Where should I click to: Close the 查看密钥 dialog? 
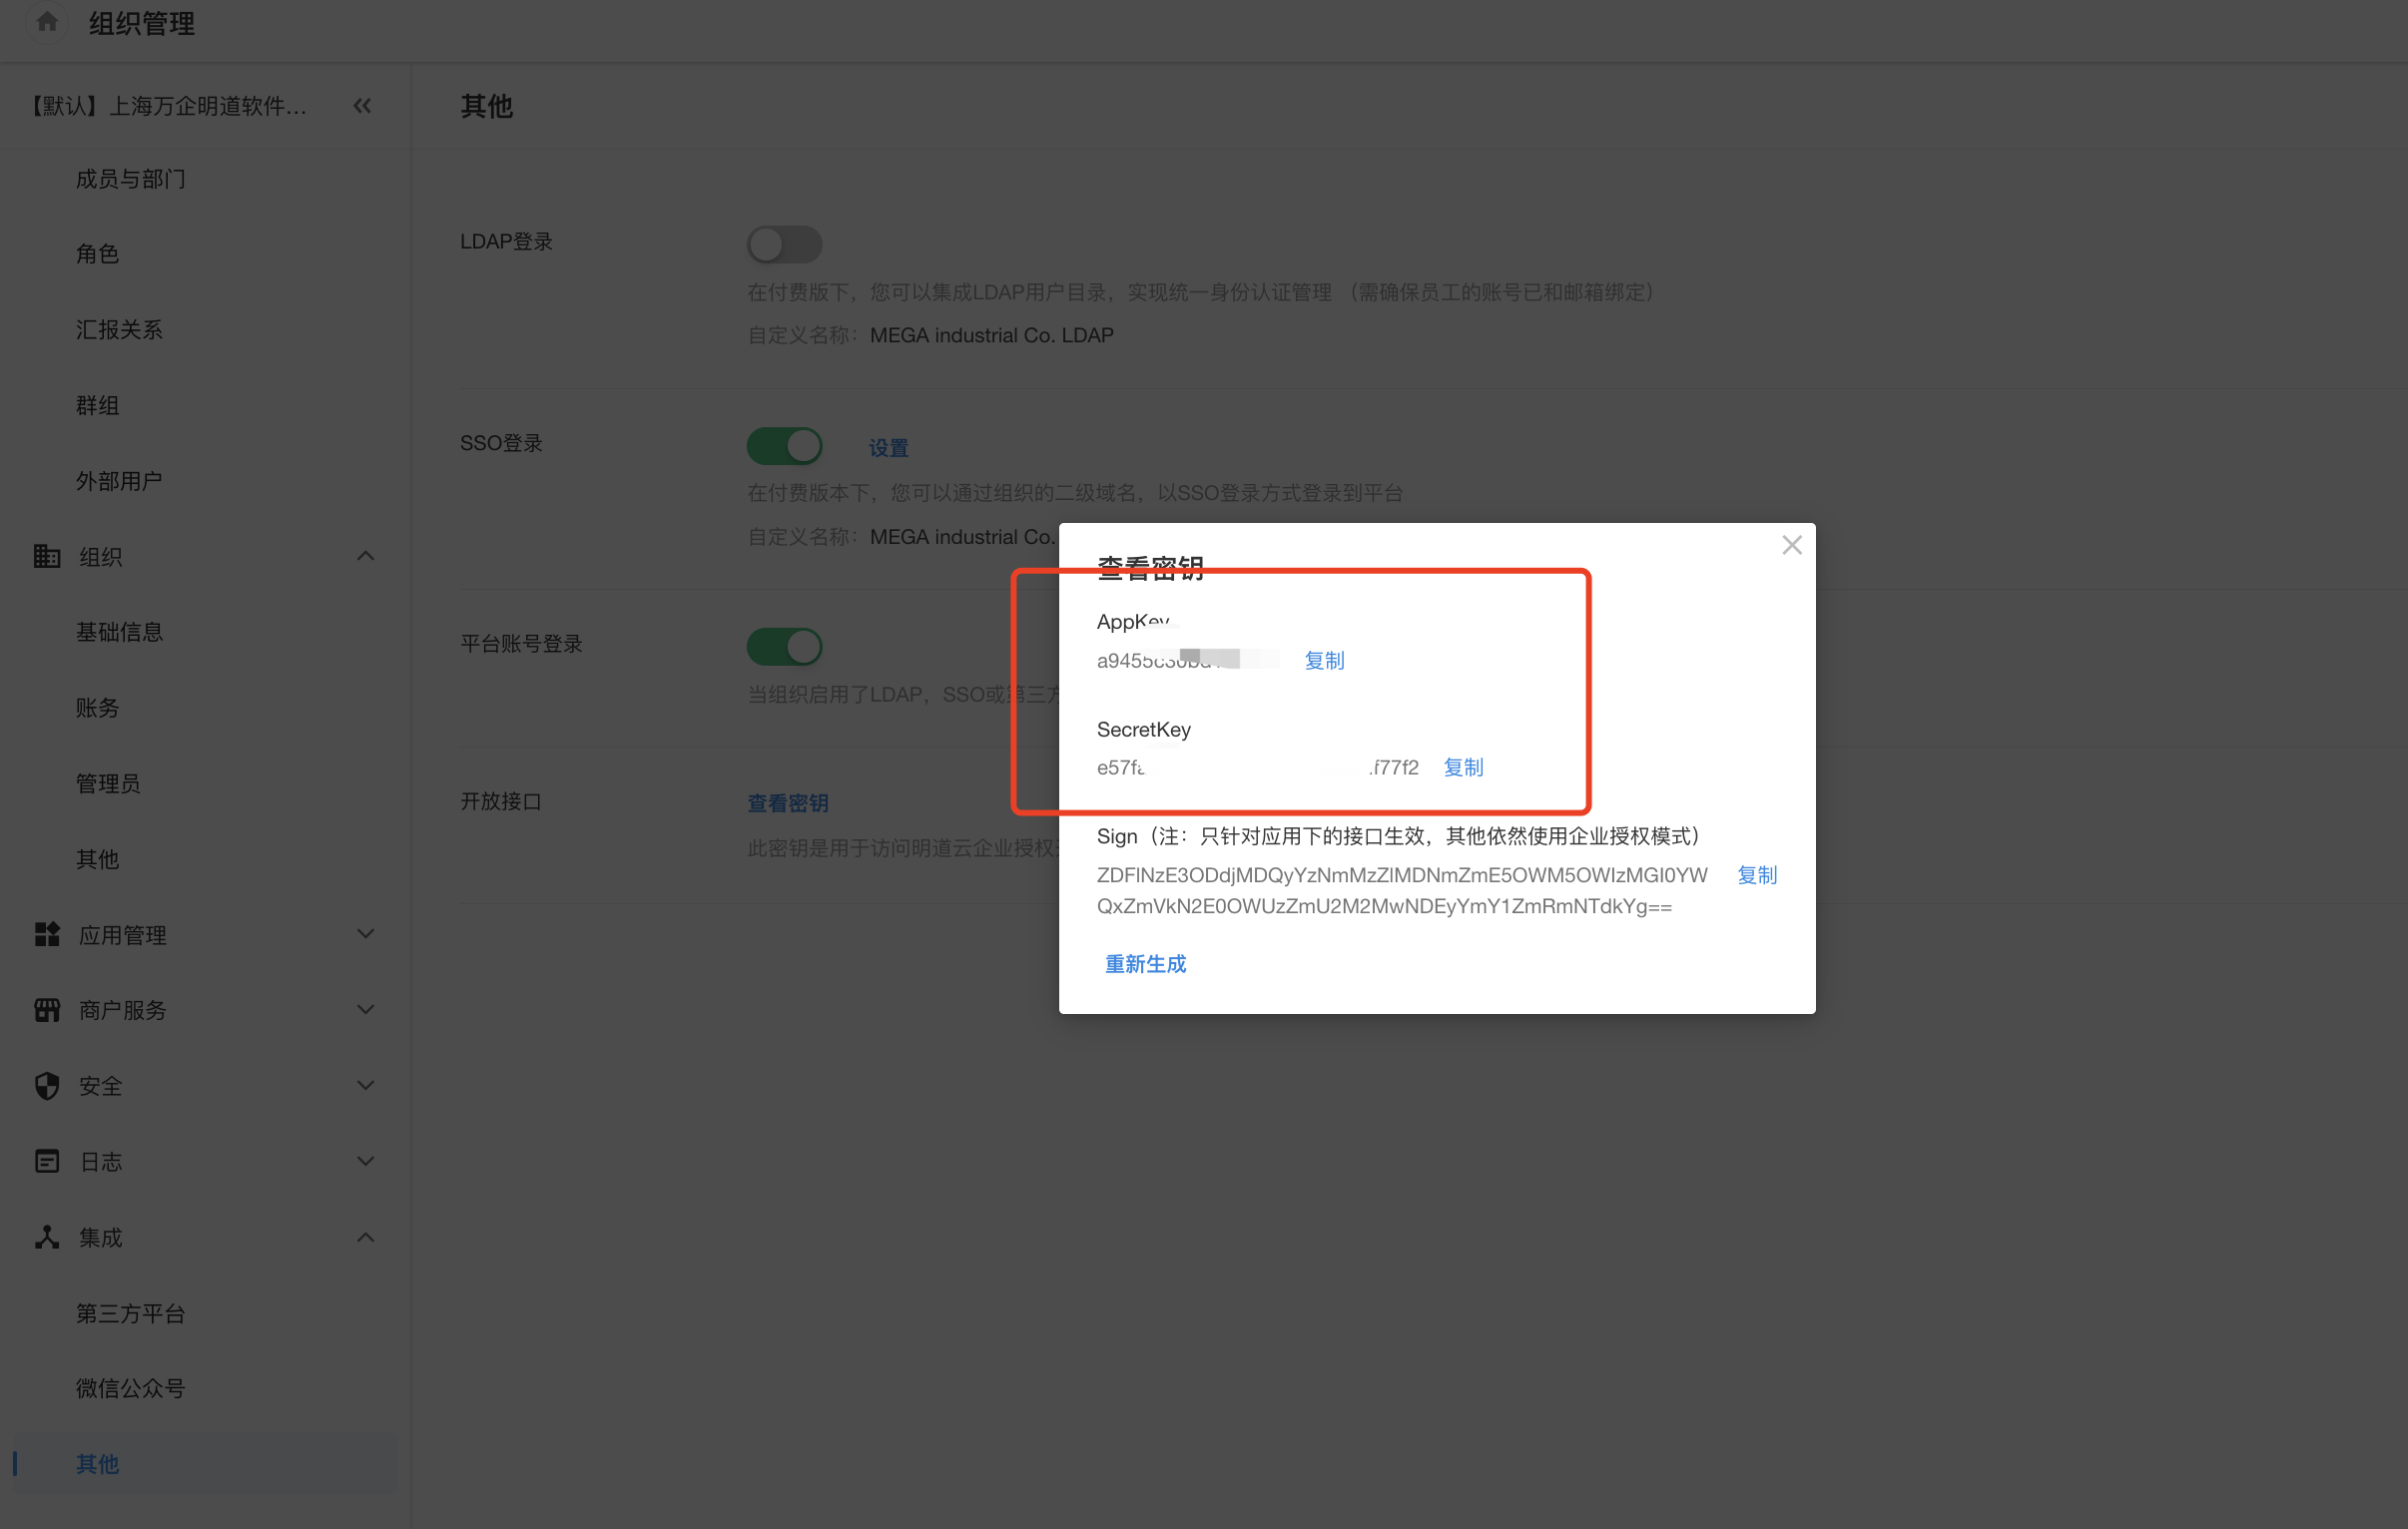[1791, 545]
